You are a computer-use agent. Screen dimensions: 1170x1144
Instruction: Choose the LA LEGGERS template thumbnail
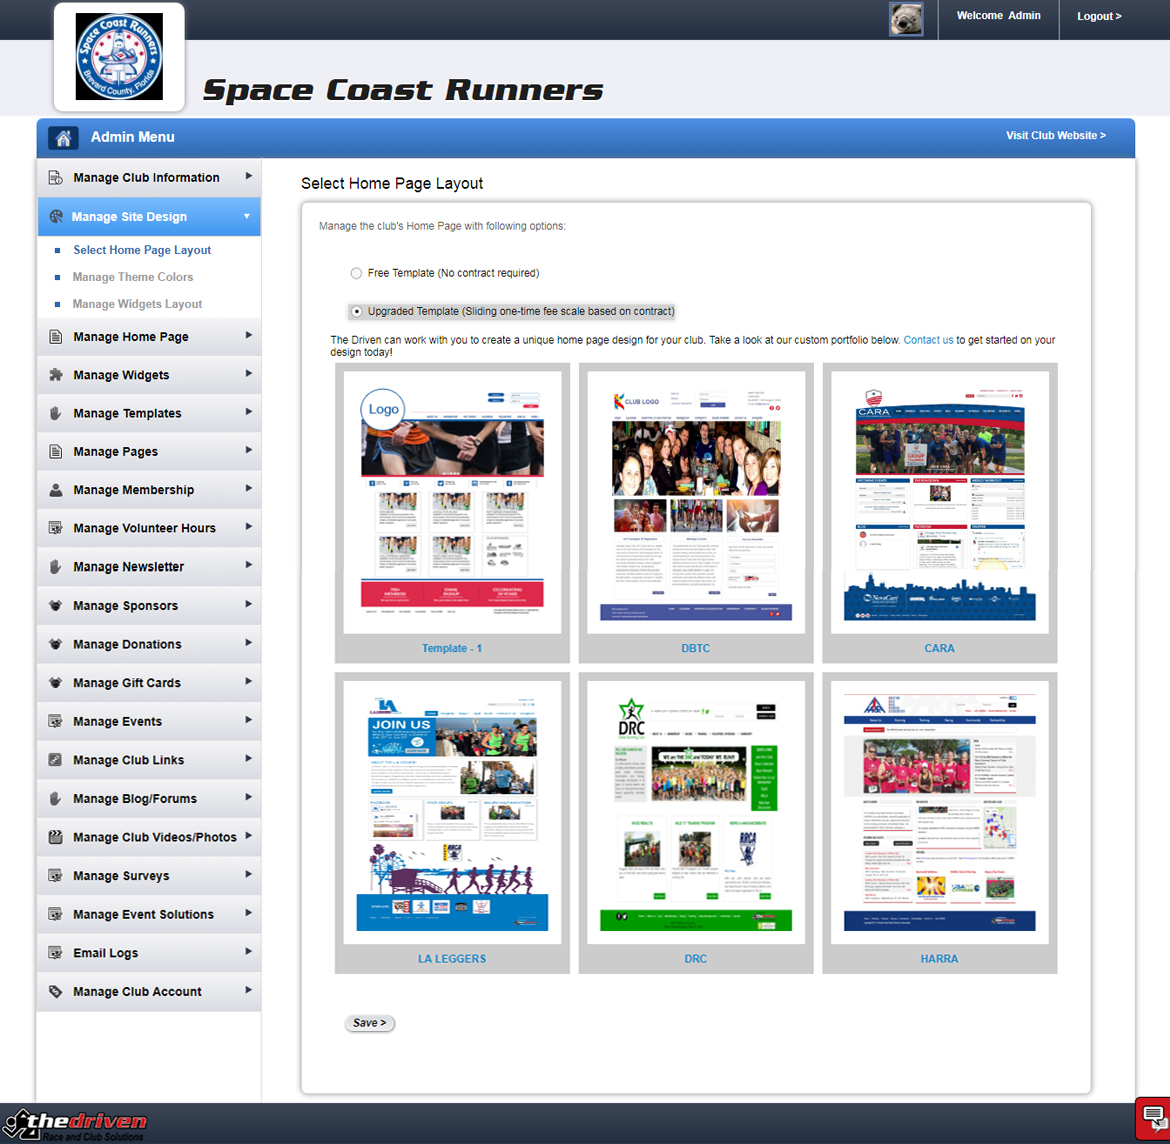[452, 812]
